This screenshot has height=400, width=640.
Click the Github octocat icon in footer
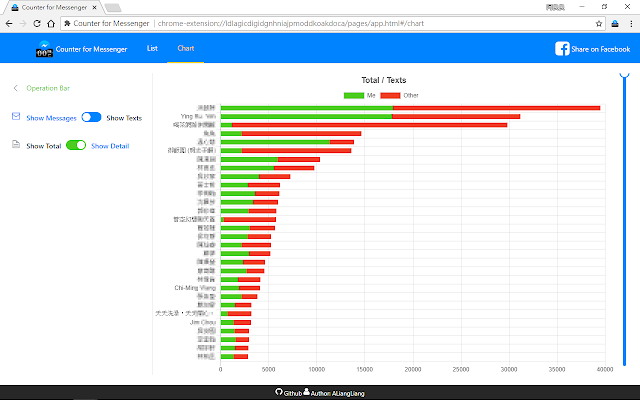[x=279, y=392]
